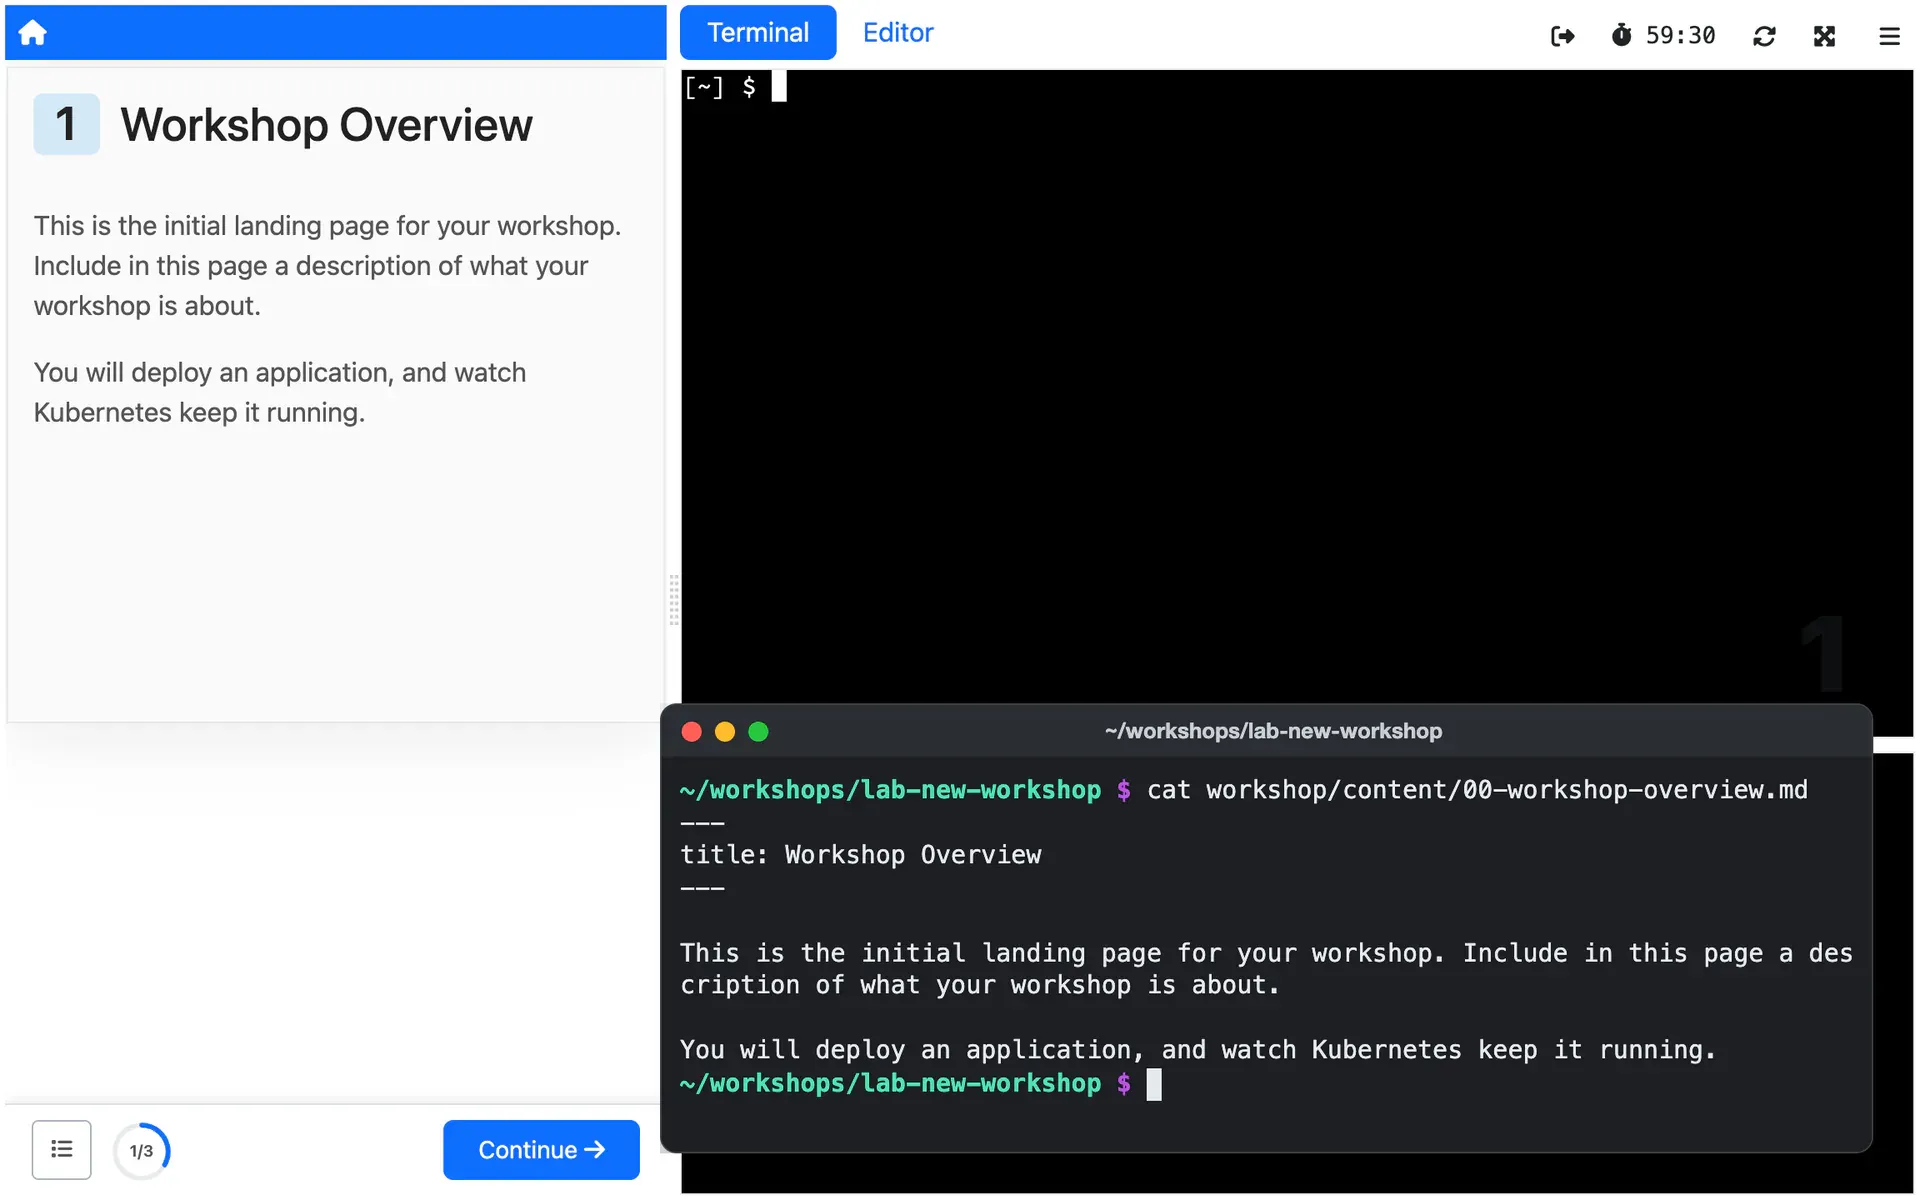
Task: Maximize the lab-new-workshop terminal window
Action: tap(759, 732)
